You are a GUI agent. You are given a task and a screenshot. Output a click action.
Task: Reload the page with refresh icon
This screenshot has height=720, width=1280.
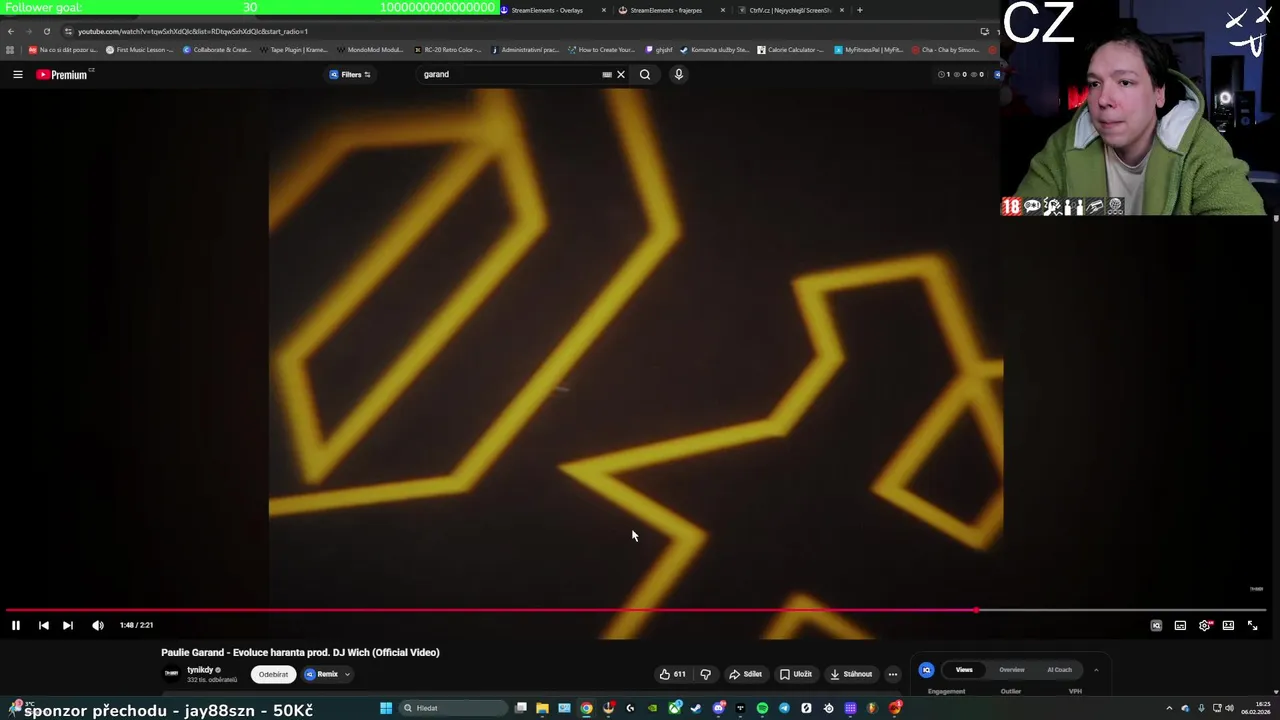click(x=46, y=31)
